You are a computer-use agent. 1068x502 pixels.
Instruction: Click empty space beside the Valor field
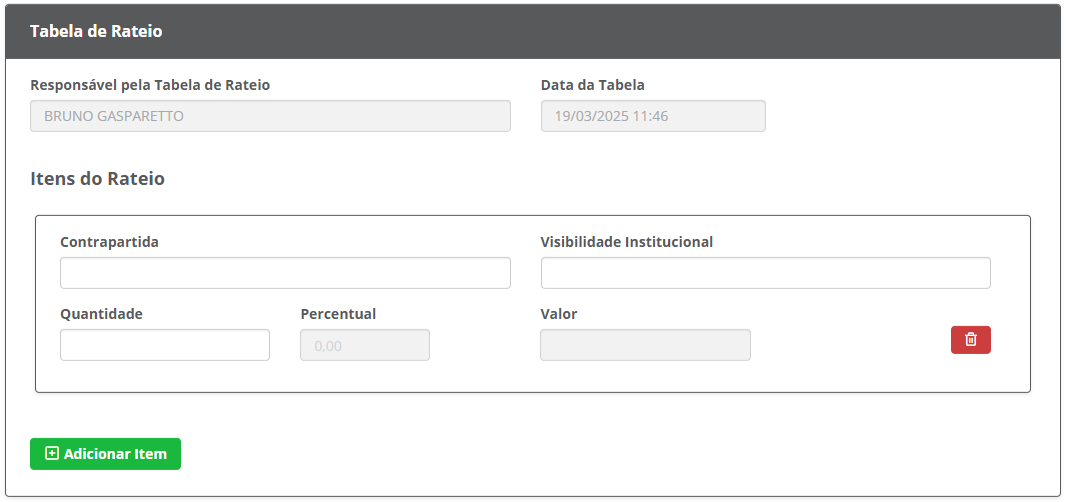(850, 345)
